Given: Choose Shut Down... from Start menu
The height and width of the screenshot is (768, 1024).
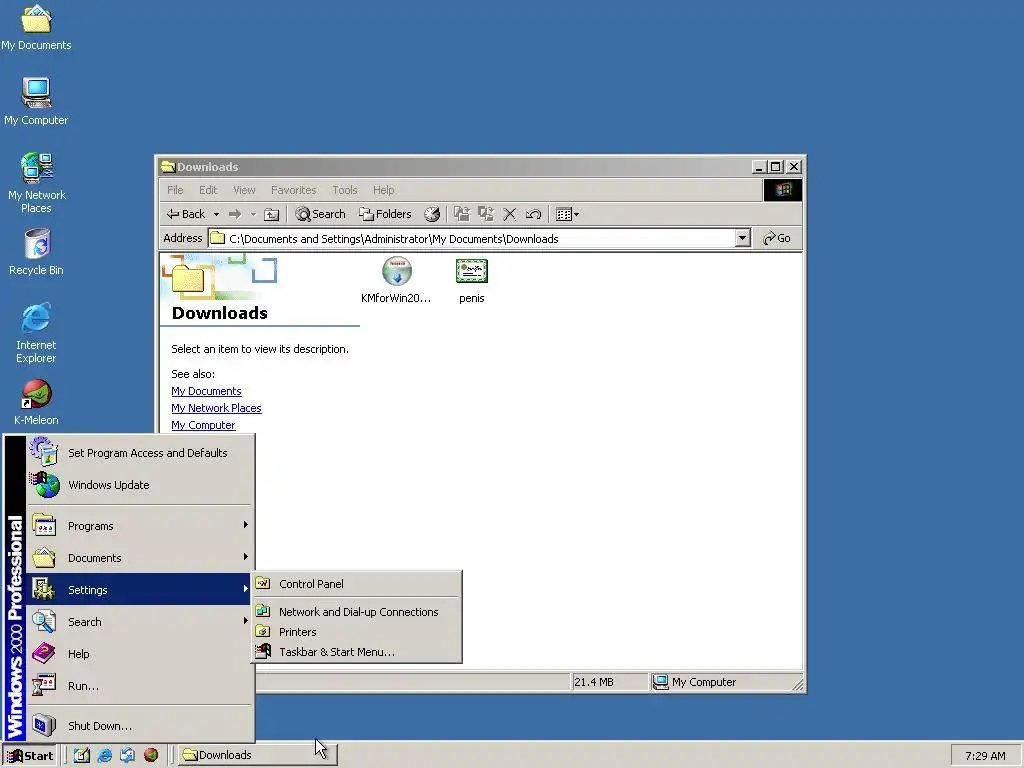Looking at the screenshot, I should (x=139, y=726).
